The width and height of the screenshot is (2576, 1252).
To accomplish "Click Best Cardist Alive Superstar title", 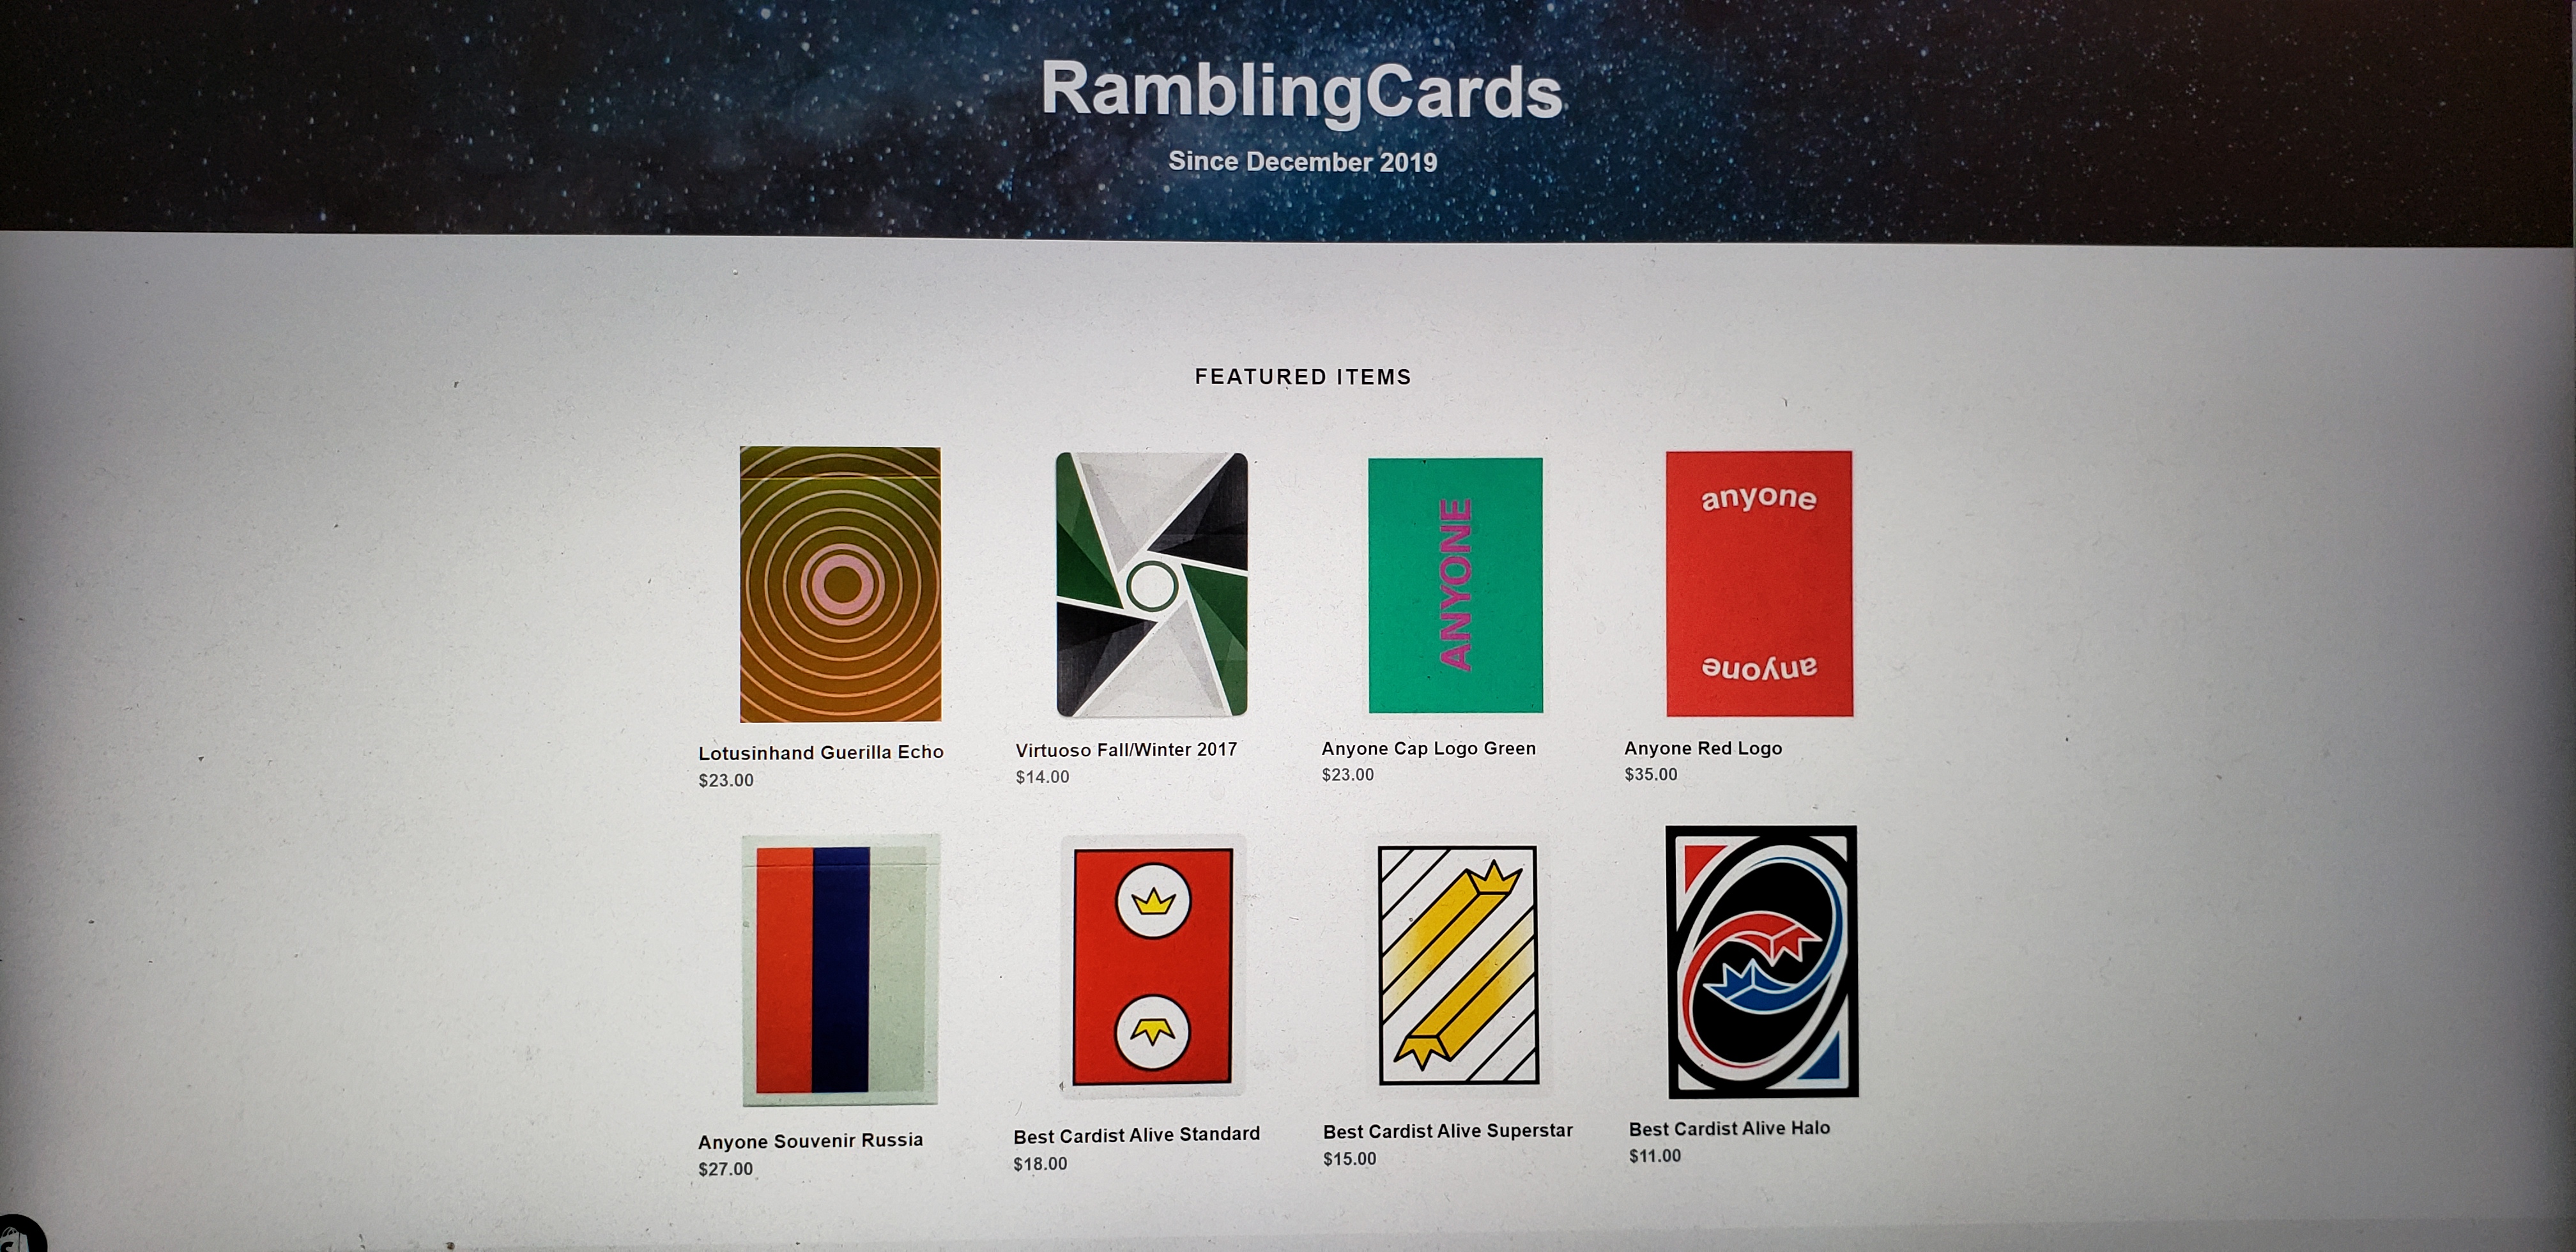I will (x=1447, y=1131).
